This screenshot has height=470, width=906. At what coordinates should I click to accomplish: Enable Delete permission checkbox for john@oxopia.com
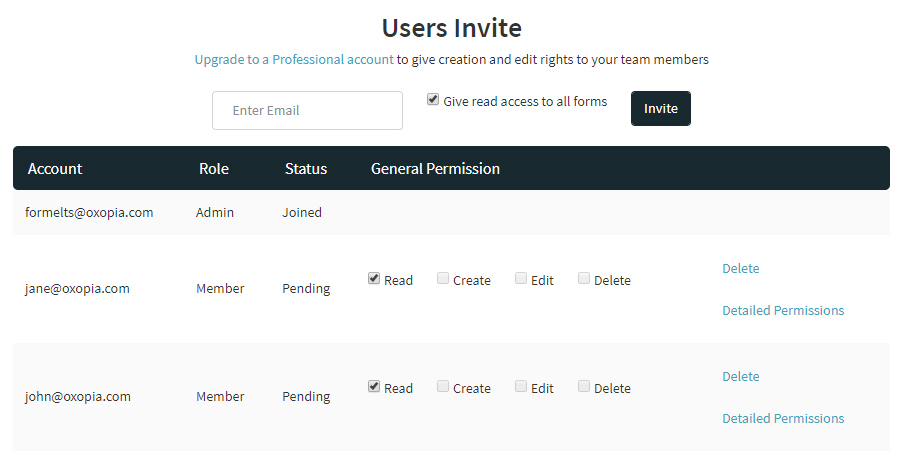584,387
